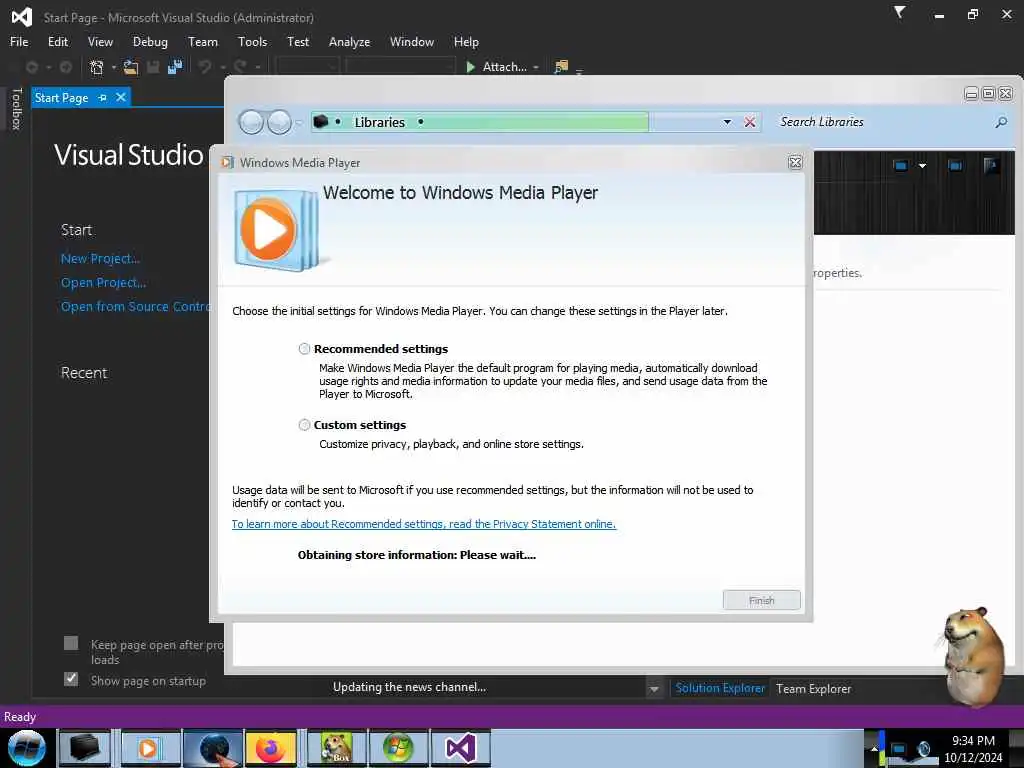Open the Windows Start orb
This screenshot has width=1024, height=768.
tap(26, 748)
